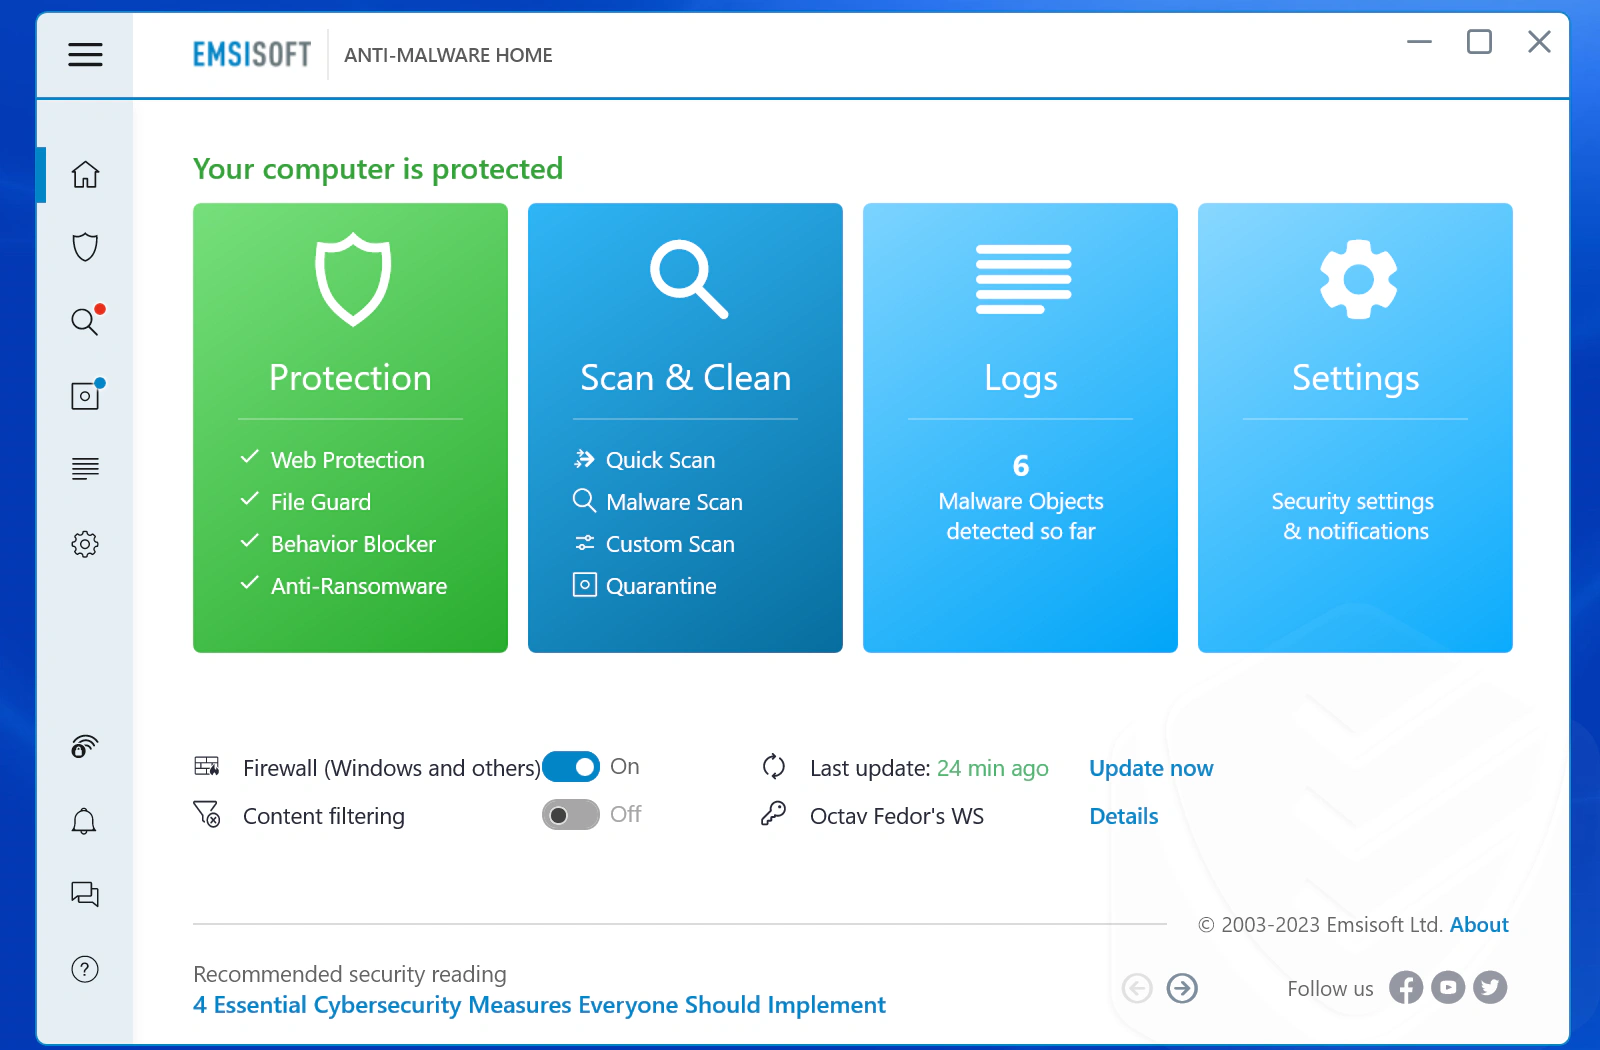Viewport: 1600px width, 1050px height.
Task: Open Protection shield icon in sidebar
Action: click(85, 247)
